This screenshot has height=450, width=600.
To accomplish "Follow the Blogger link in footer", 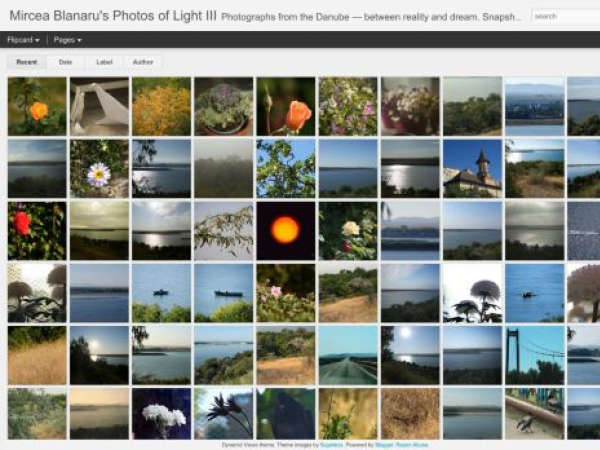I will 384,445.
